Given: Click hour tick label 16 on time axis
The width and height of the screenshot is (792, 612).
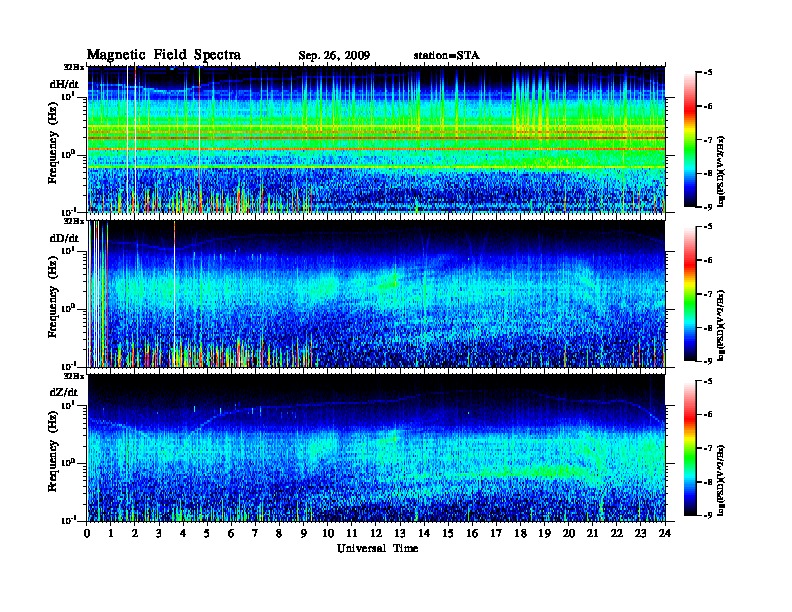Looking at the screenshot, I should (x=472, y=534).
